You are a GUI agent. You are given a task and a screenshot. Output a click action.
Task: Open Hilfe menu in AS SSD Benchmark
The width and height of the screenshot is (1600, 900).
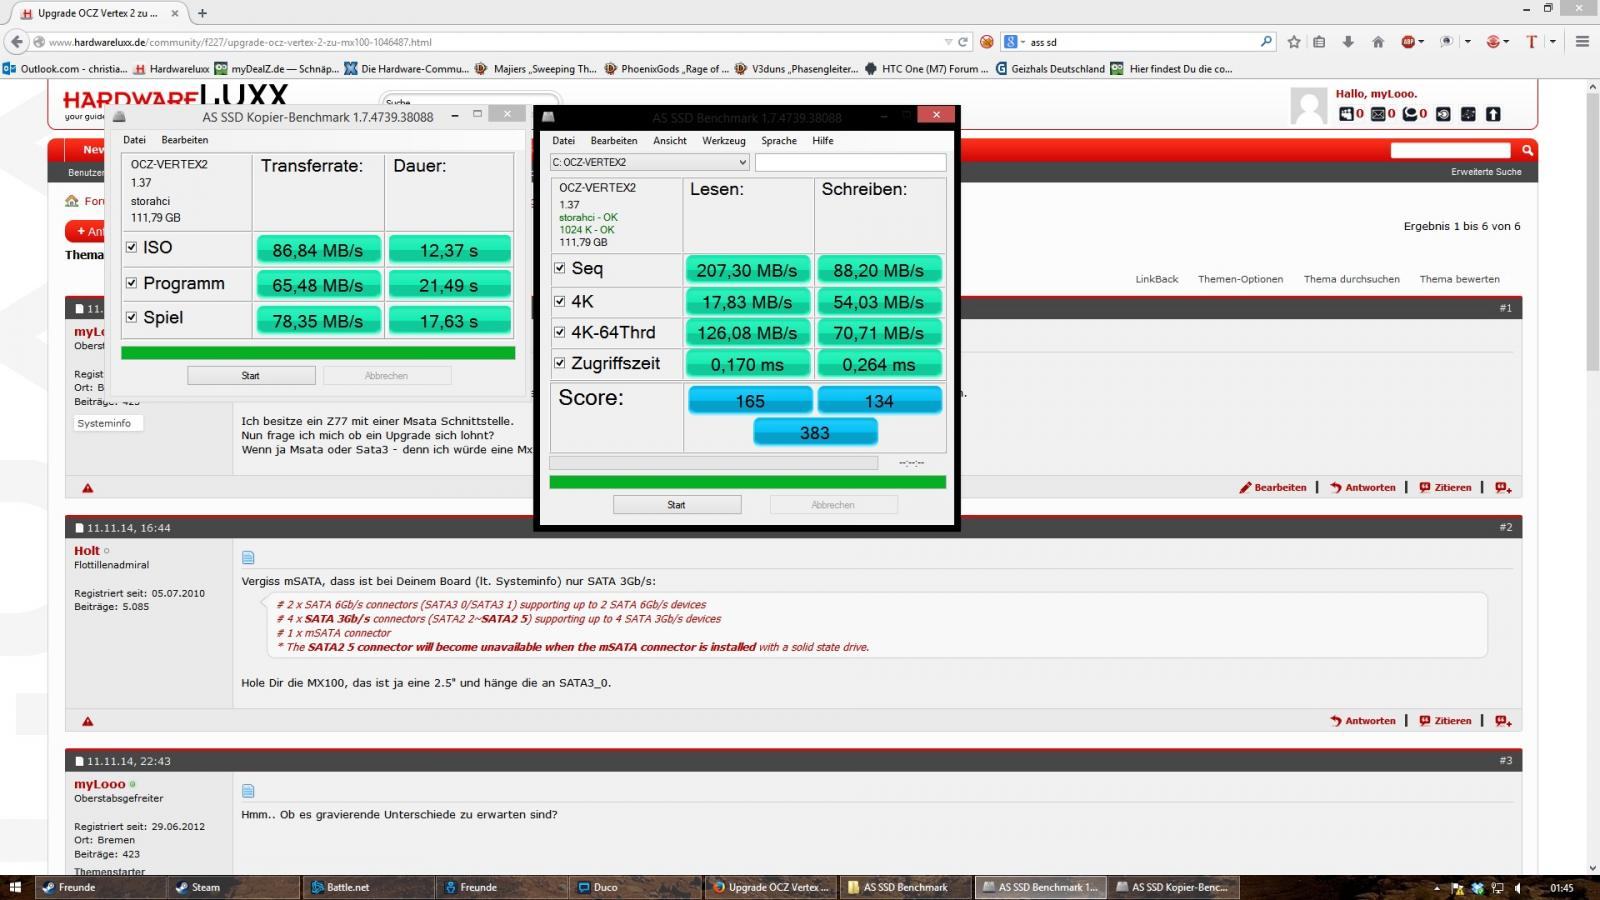point(823,141)
